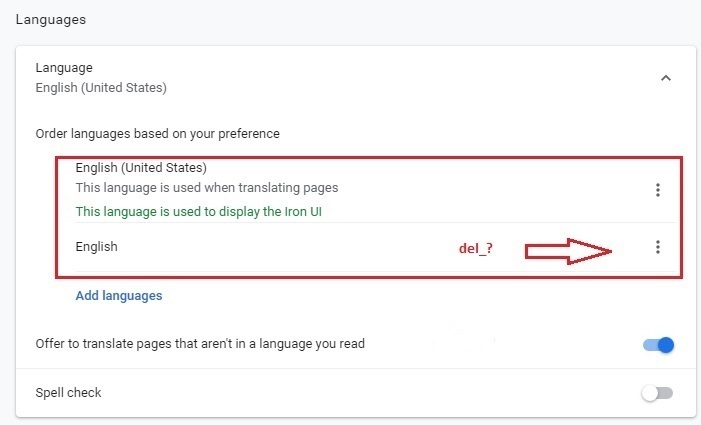Disable the offer to translate pages toggle
Screen dimensions: 701x425
[x=658, y=345]
